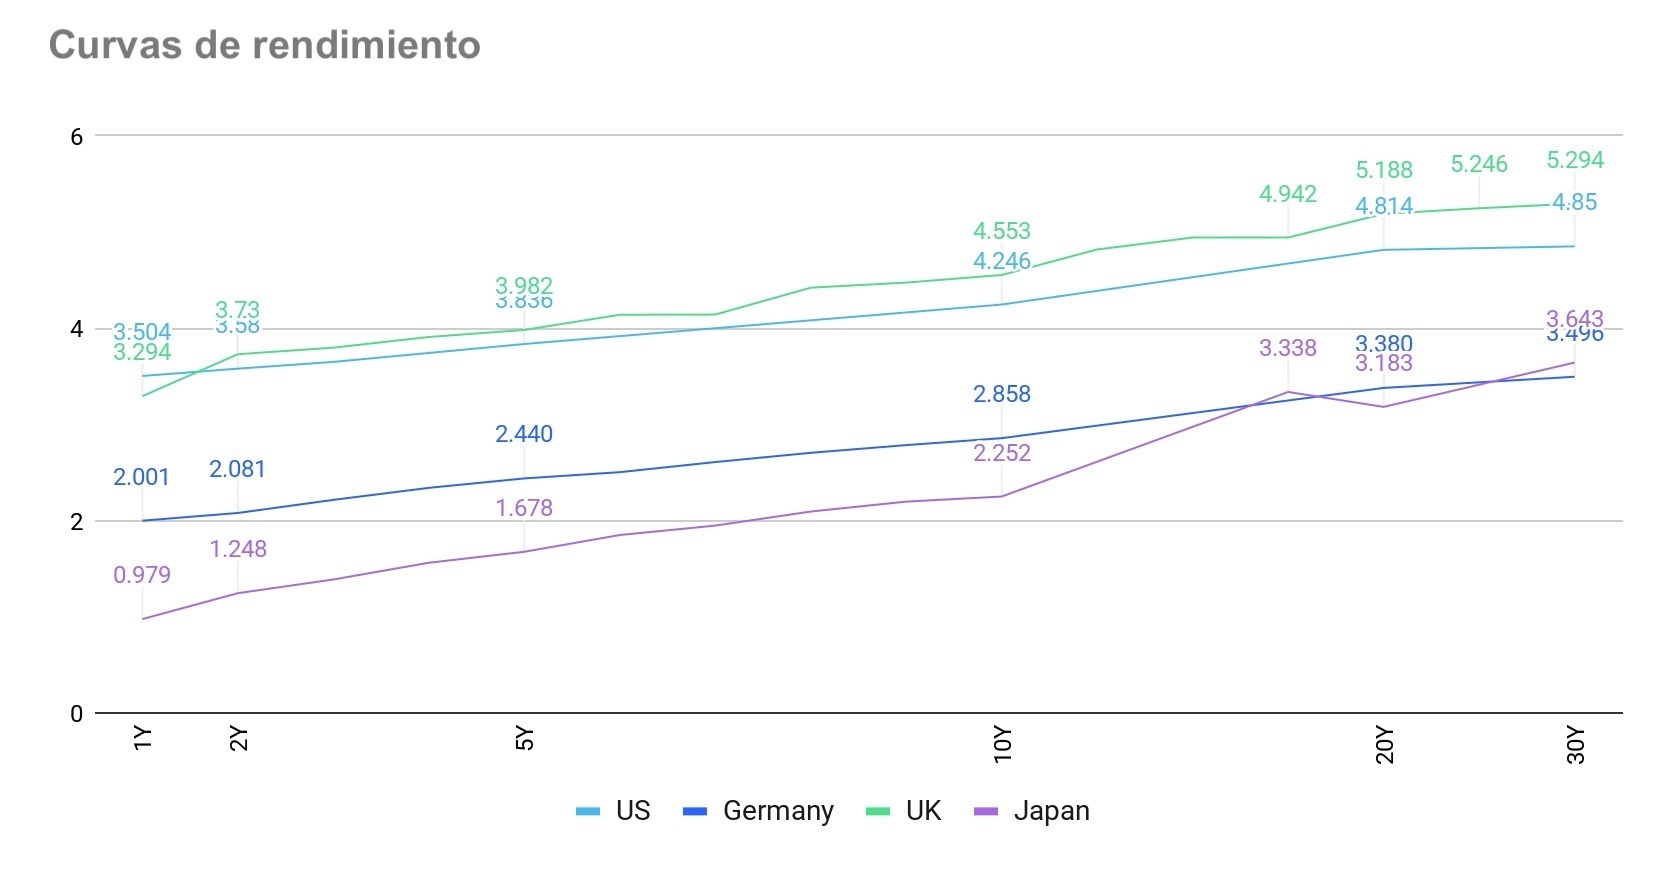The width and height of the screenshot is (1666, 872).
Task: Click the y-axis value 6
Action: [77, 136]
